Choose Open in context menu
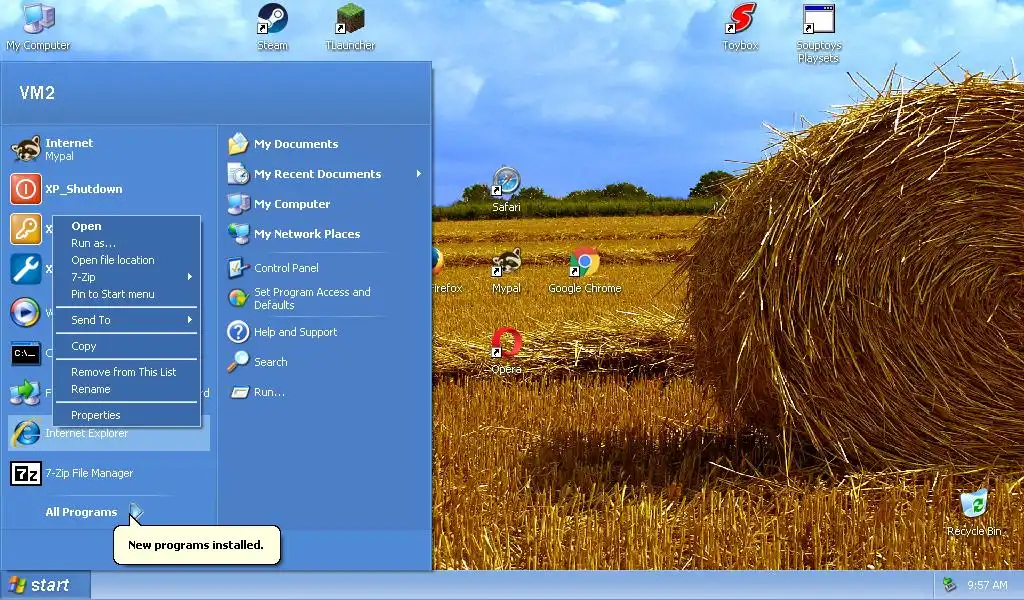The image size is (1024, 600). (x=127, y=226)
